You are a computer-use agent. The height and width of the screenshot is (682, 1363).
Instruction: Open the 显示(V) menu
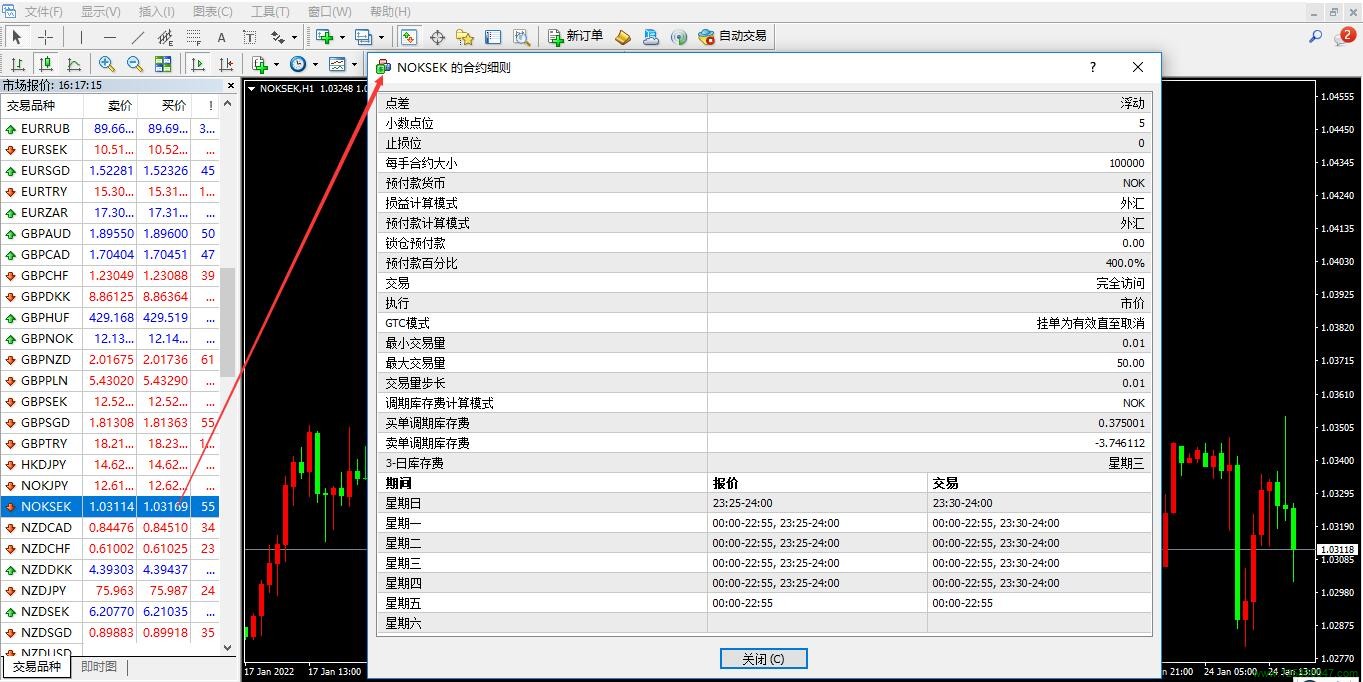pos(100,12)
